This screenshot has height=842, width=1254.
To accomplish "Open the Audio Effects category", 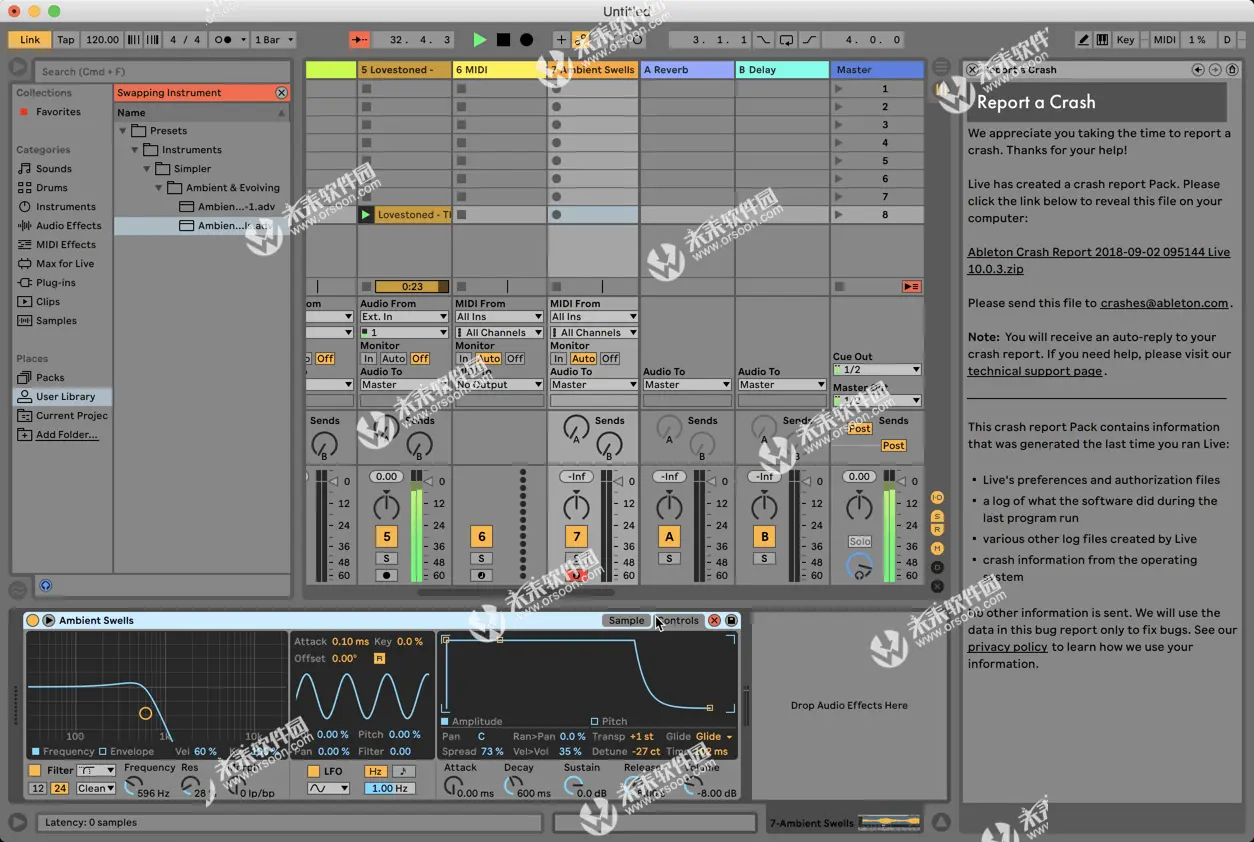I will click(x=69, y=225).
